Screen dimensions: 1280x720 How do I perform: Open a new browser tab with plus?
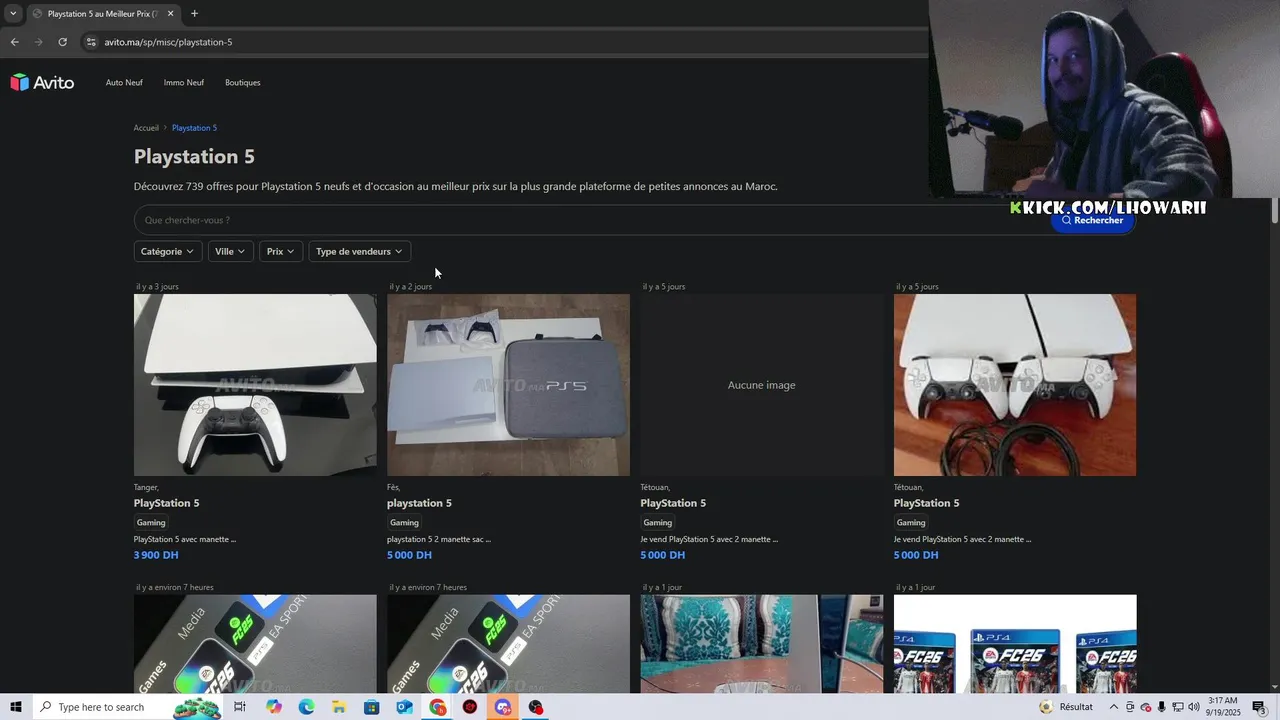point(194,14)
